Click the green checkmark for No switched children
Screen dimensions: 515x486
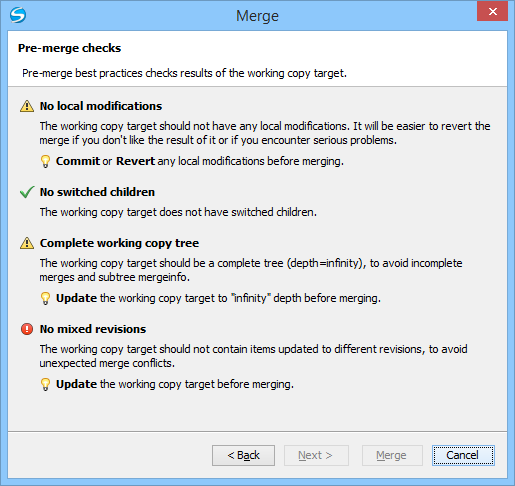coord(27,192)
